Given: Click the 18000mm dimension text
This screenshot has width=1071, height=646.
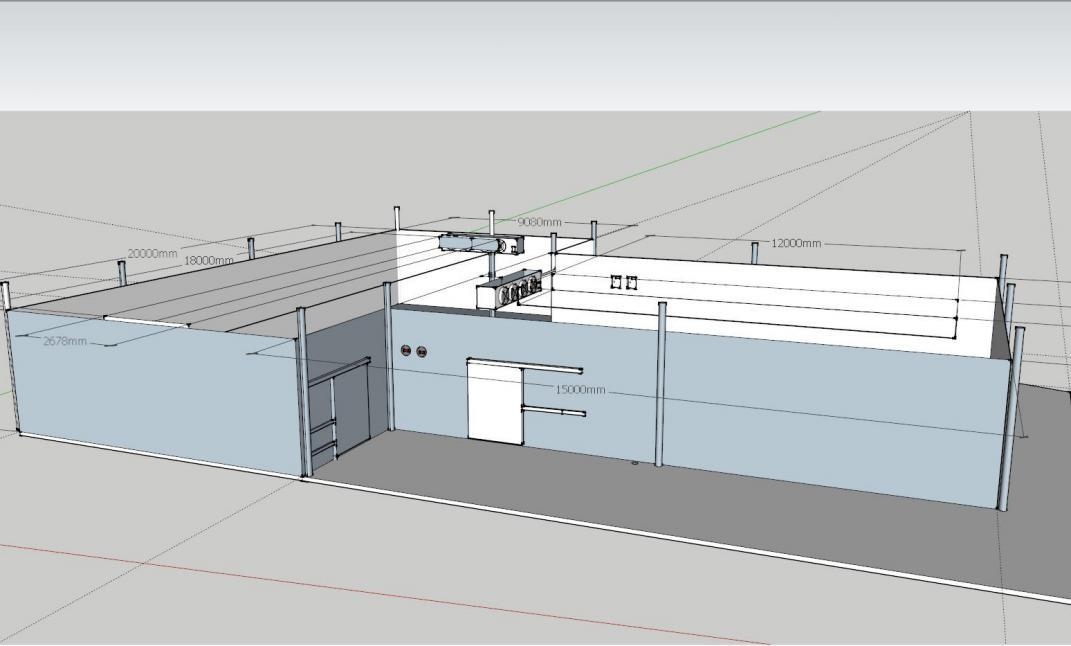Looking at the screenshot, I should [208, 261].
